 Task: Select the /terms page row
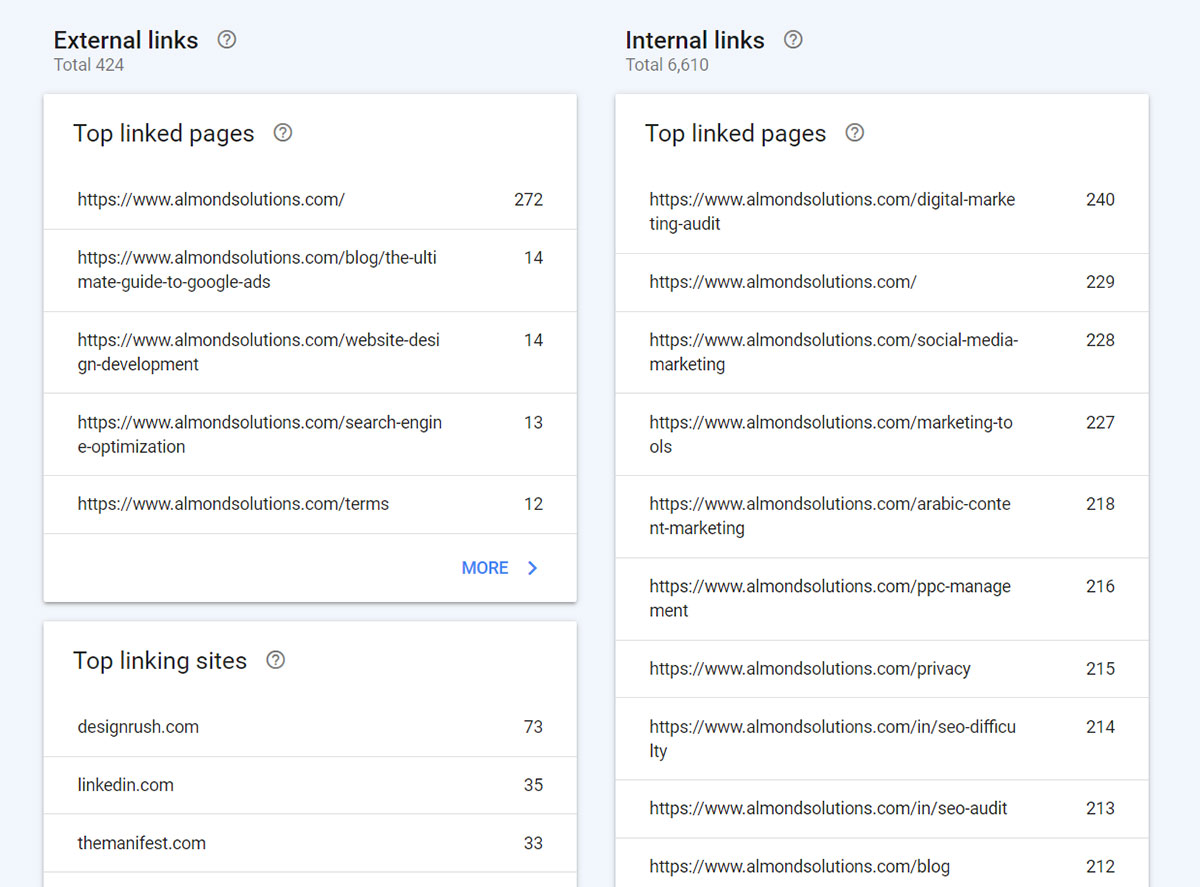click(310, 504)
